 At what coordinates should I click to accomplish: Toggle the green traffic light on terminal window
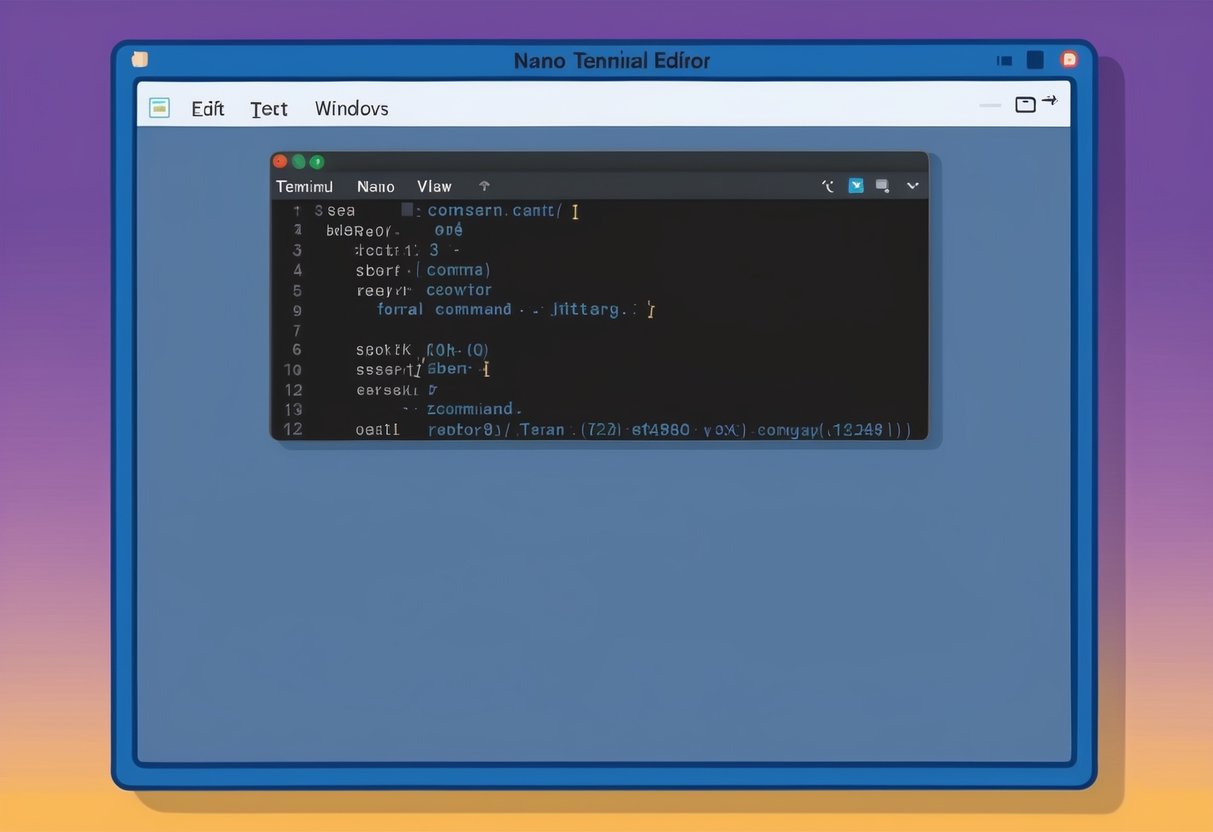tap(317, 161)
